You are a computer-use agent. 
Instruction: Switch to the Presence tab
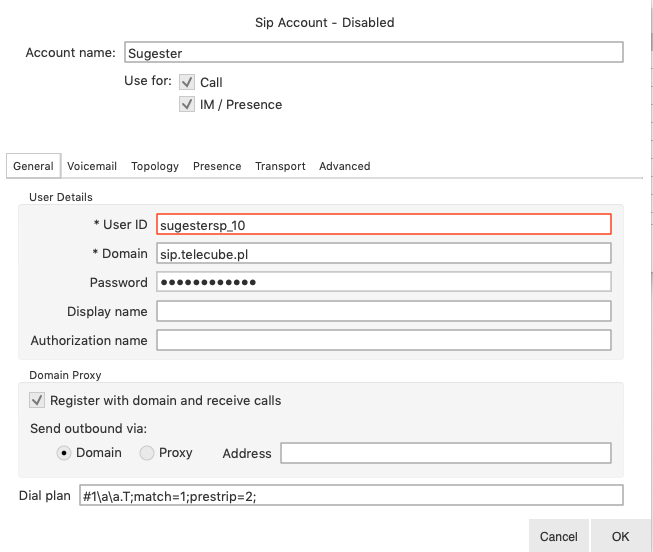[217, 166]
